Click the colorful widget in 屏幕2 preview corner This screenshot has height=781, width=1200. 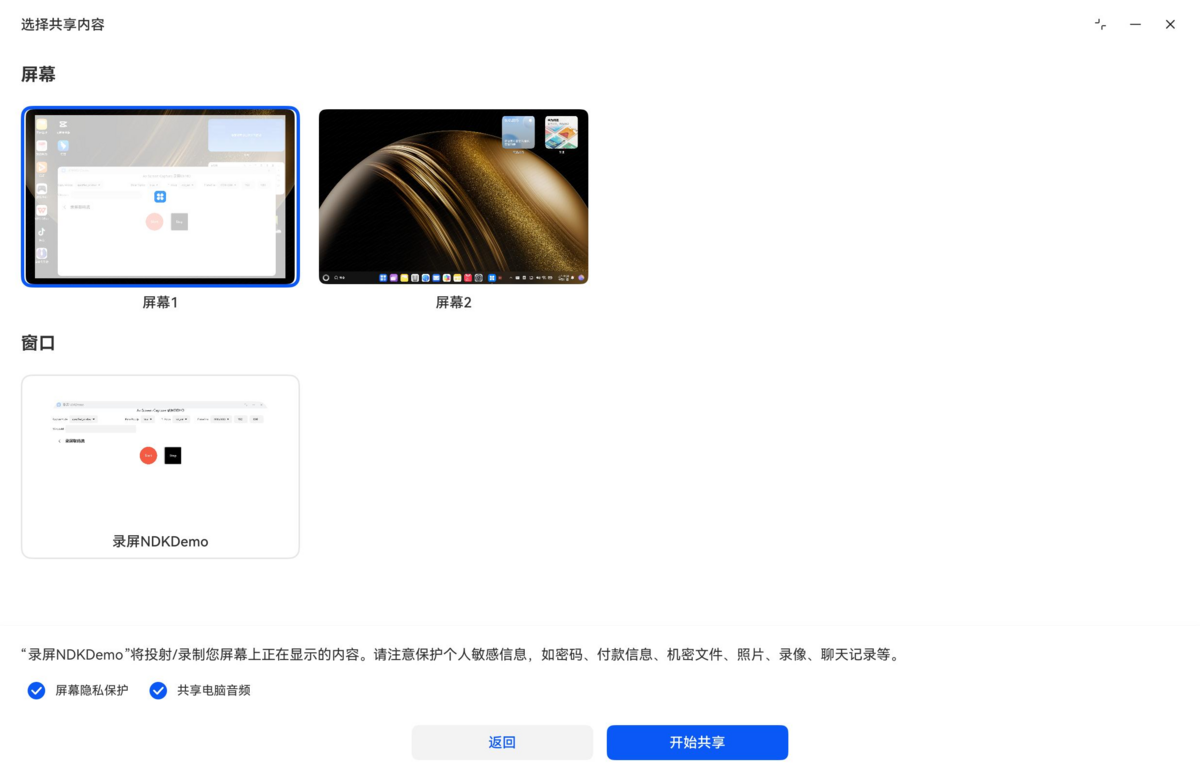[x=561, y=132]
